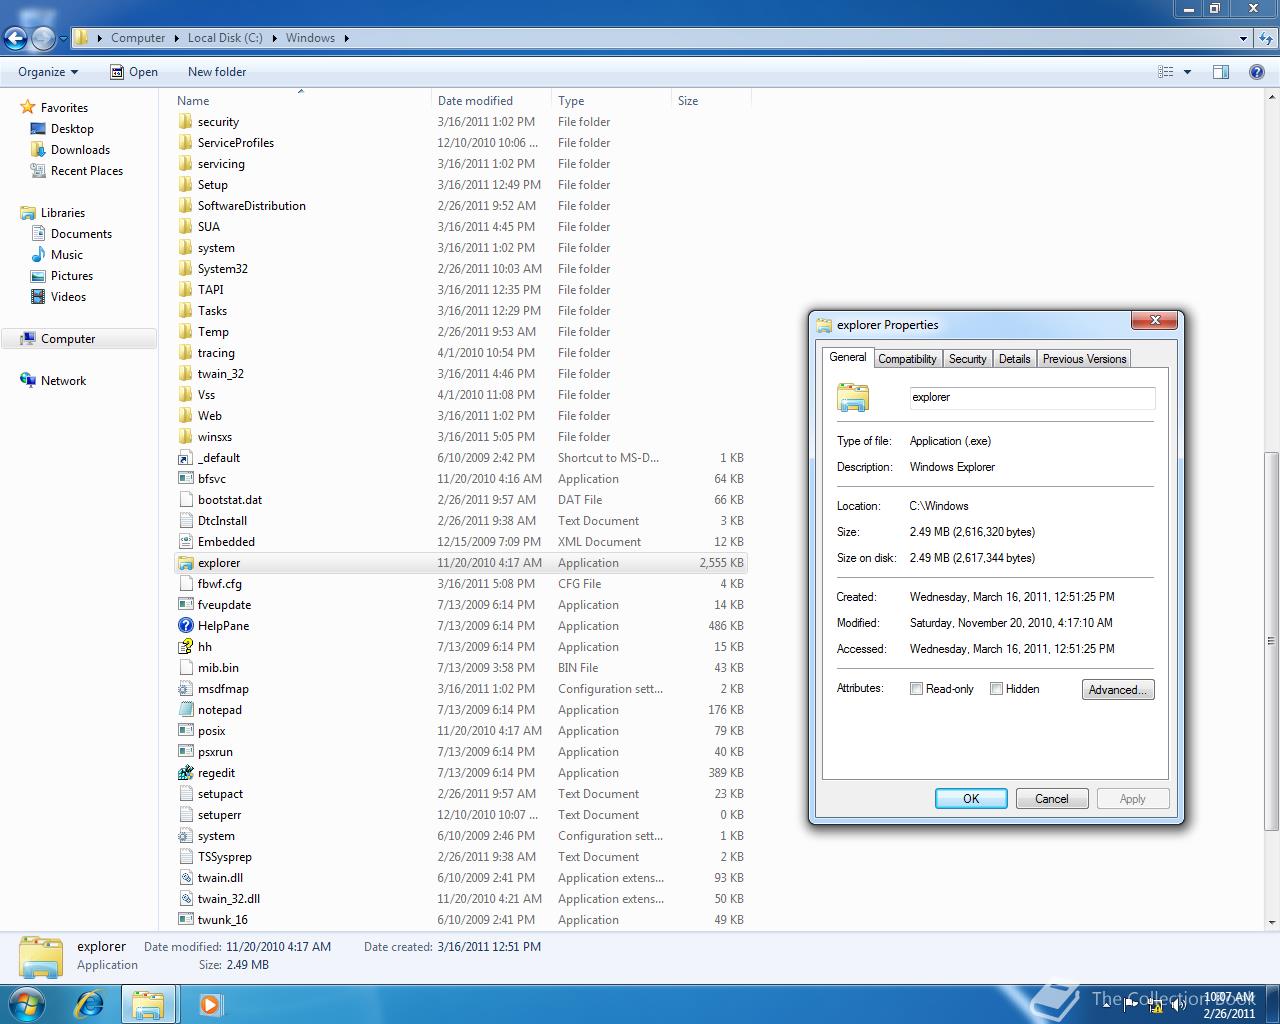Screen dimensions: 1280x1024
Task: Click New folder in toolbar
Action: click(217, 72)
